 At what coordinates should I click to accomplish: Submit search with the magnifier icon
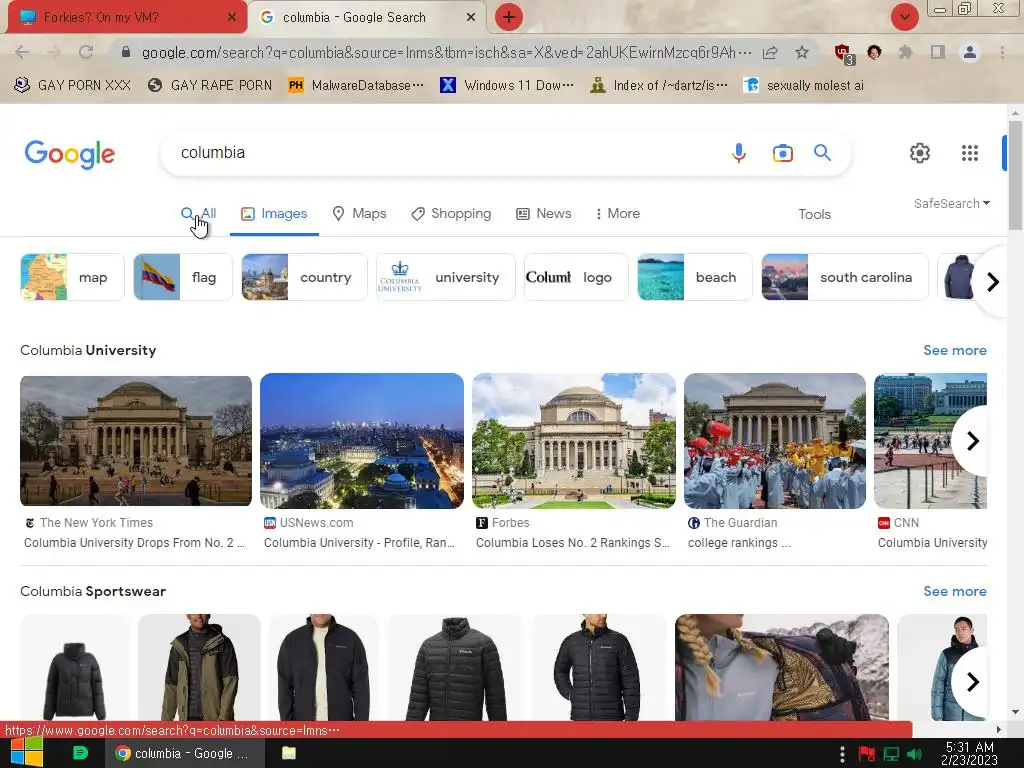coord(822,153)
